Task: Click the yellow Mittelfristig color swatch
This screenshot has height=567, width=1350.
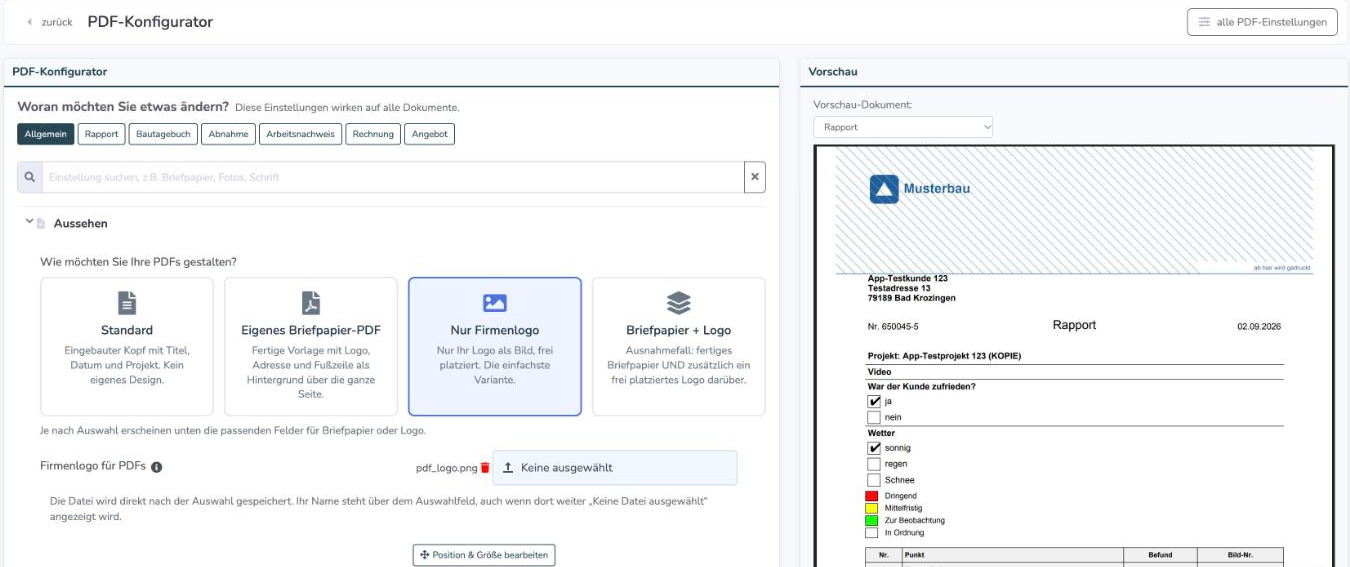Action: (x=871, y=508)
